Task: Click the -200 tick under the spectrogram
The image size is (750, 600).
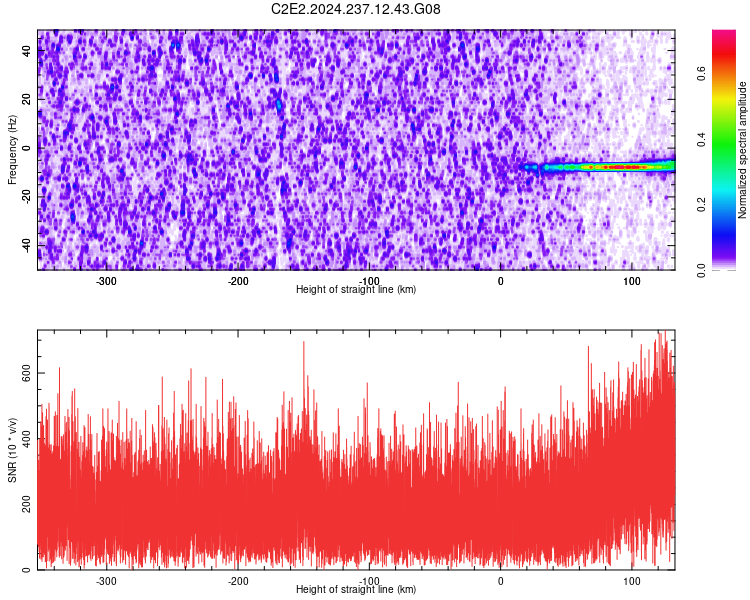Action: (238, 281)
